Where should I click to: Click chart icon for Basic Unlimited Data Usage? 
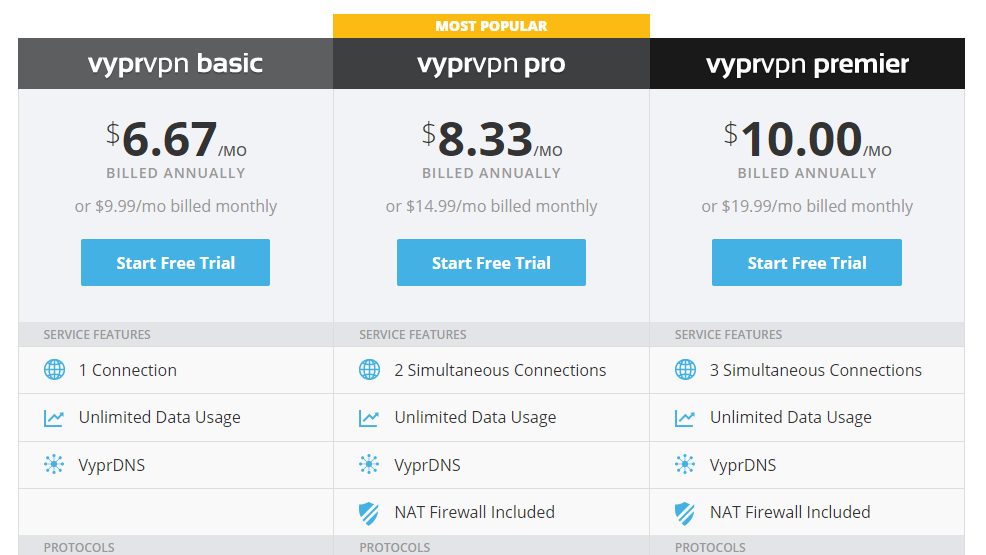pos(53,418)
